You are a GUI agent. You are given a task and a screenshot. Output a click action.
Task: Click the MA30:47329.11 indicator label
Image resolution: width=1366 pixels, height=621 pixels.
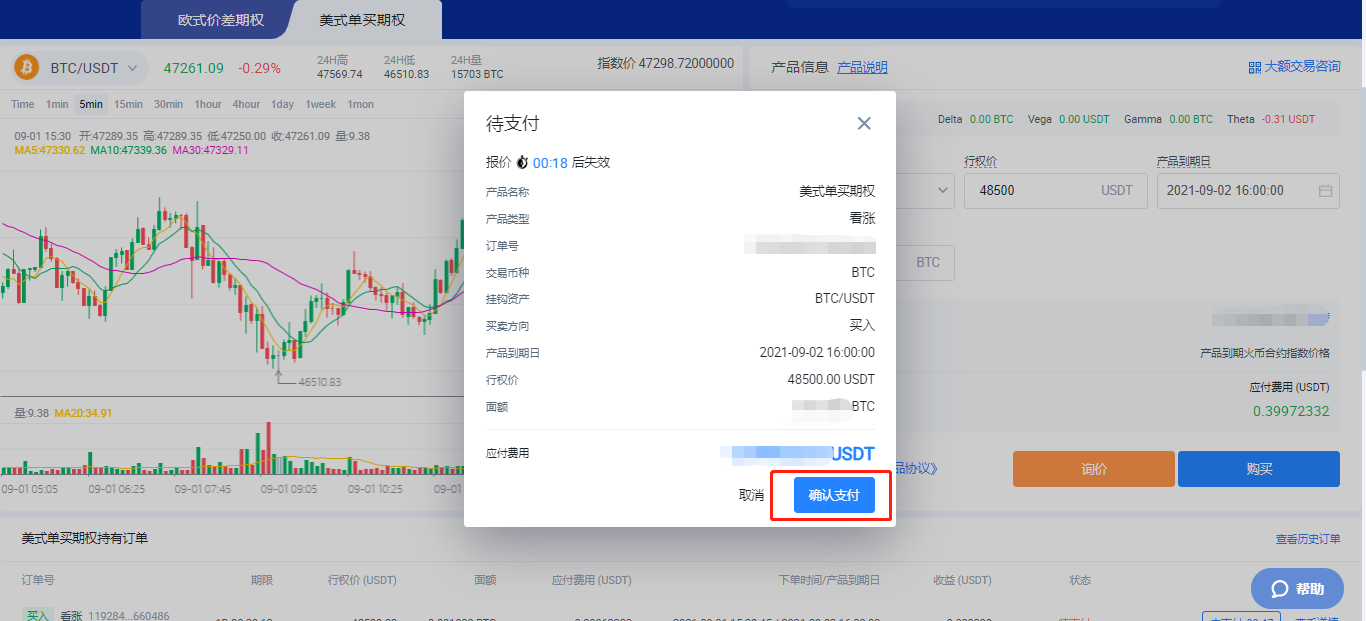[x=210, y=150]
